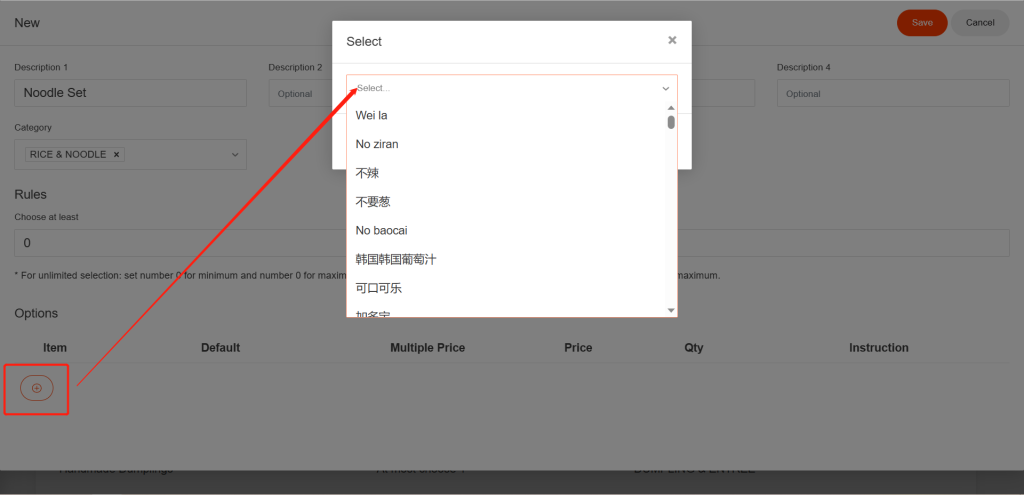
Task: Focus the Description 1 'Noodle Set' field
Action: tap(131, 93)
